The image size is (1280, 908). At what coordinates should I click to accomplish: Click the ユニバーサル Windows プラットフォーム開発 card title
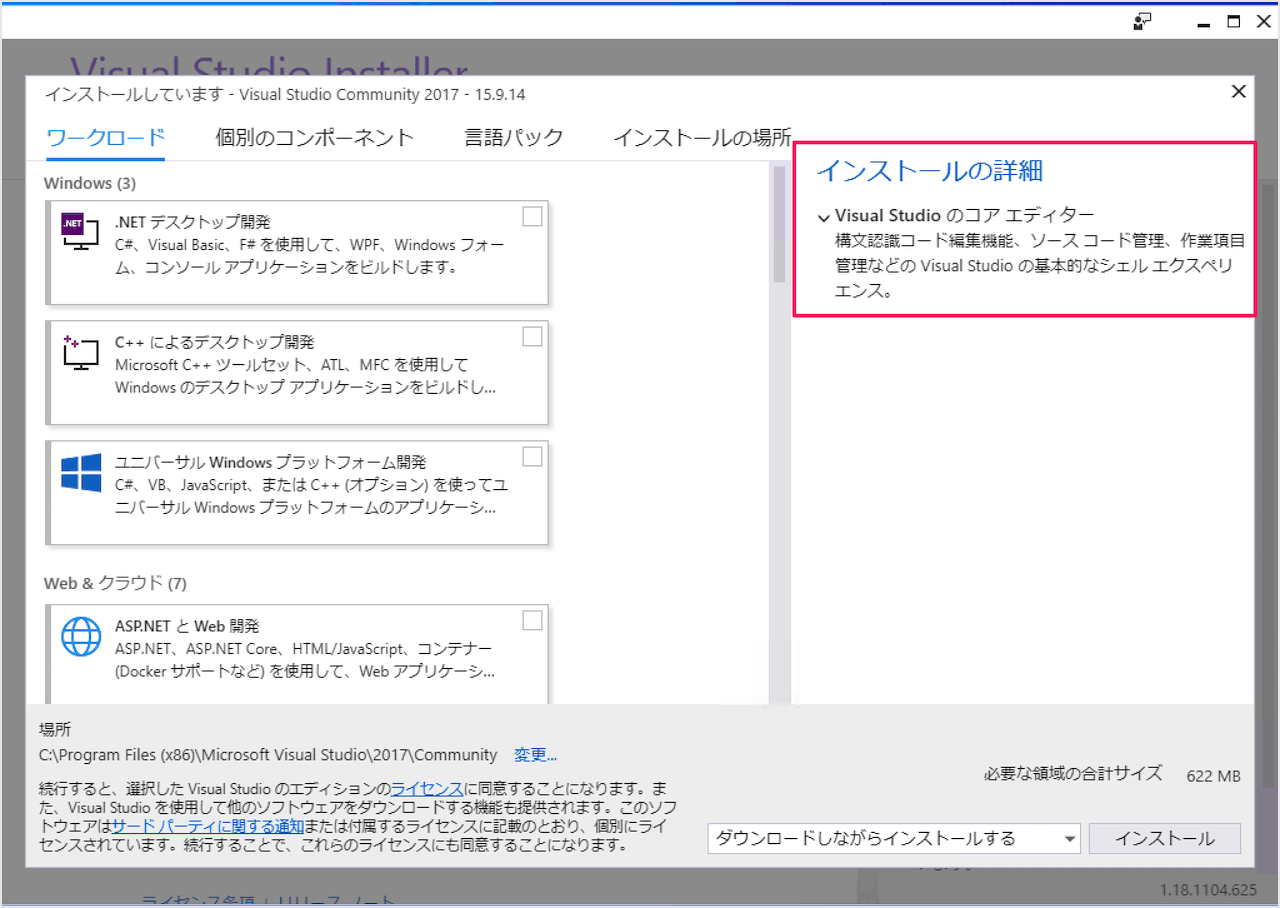pos(271,462)
